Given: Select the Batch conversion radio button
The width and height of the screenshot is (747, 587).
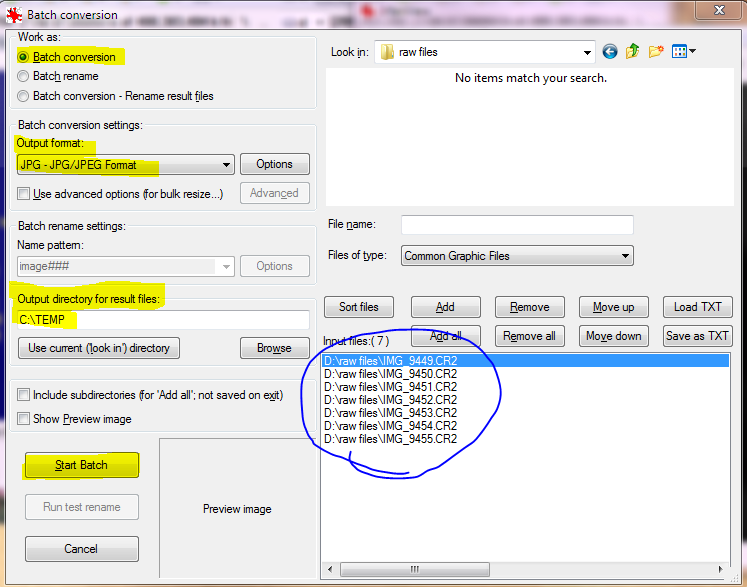Looking at the screenshot, I should 23,57.
